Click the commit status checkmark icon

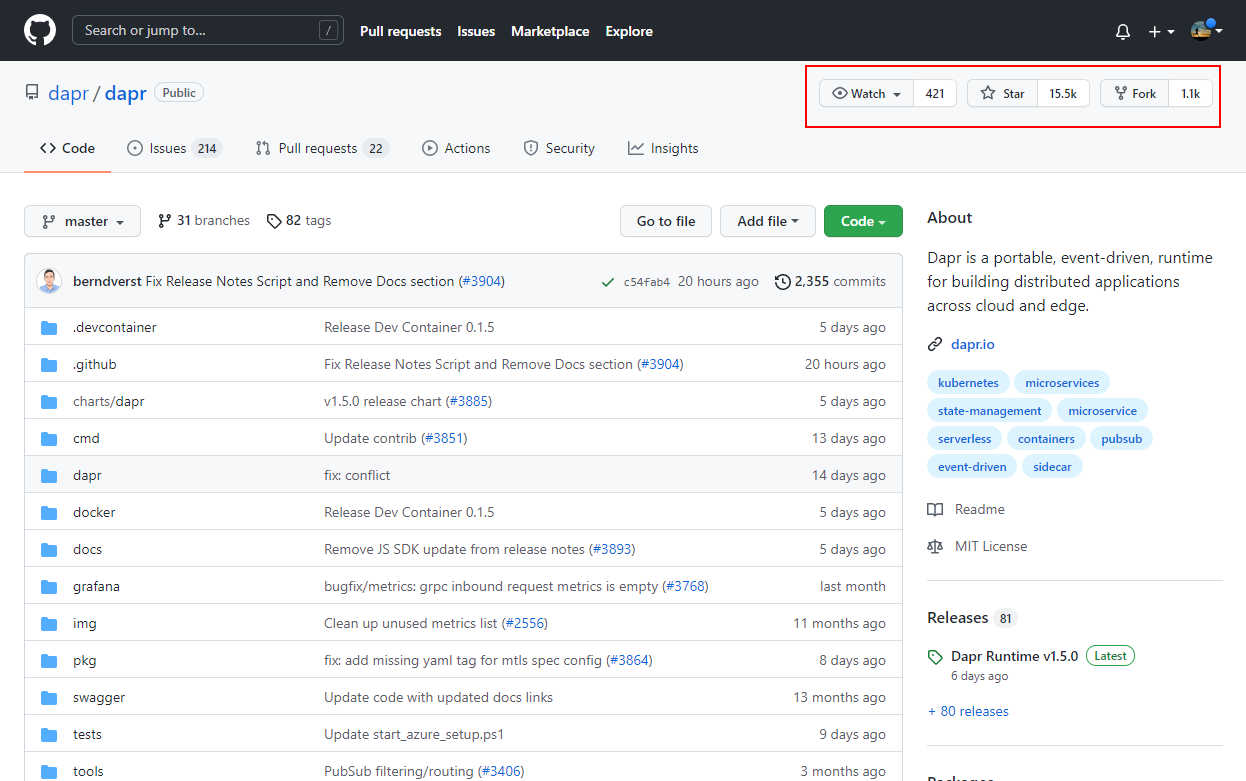[x=608, y=282]
